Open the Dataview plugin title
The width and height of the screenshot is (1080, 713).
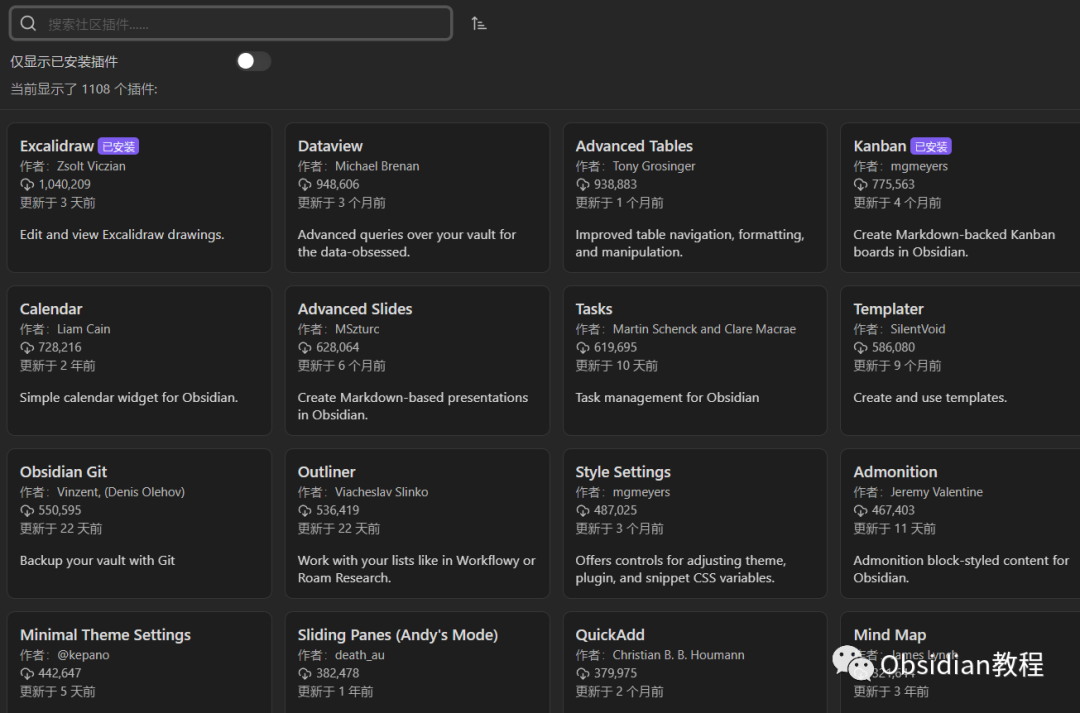coord(330,146)
